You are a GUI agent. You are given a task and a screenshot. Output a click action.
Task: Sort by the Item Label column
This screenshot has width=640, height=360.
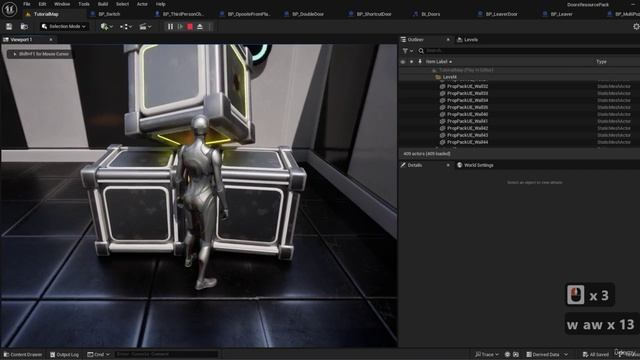(439, 62)
